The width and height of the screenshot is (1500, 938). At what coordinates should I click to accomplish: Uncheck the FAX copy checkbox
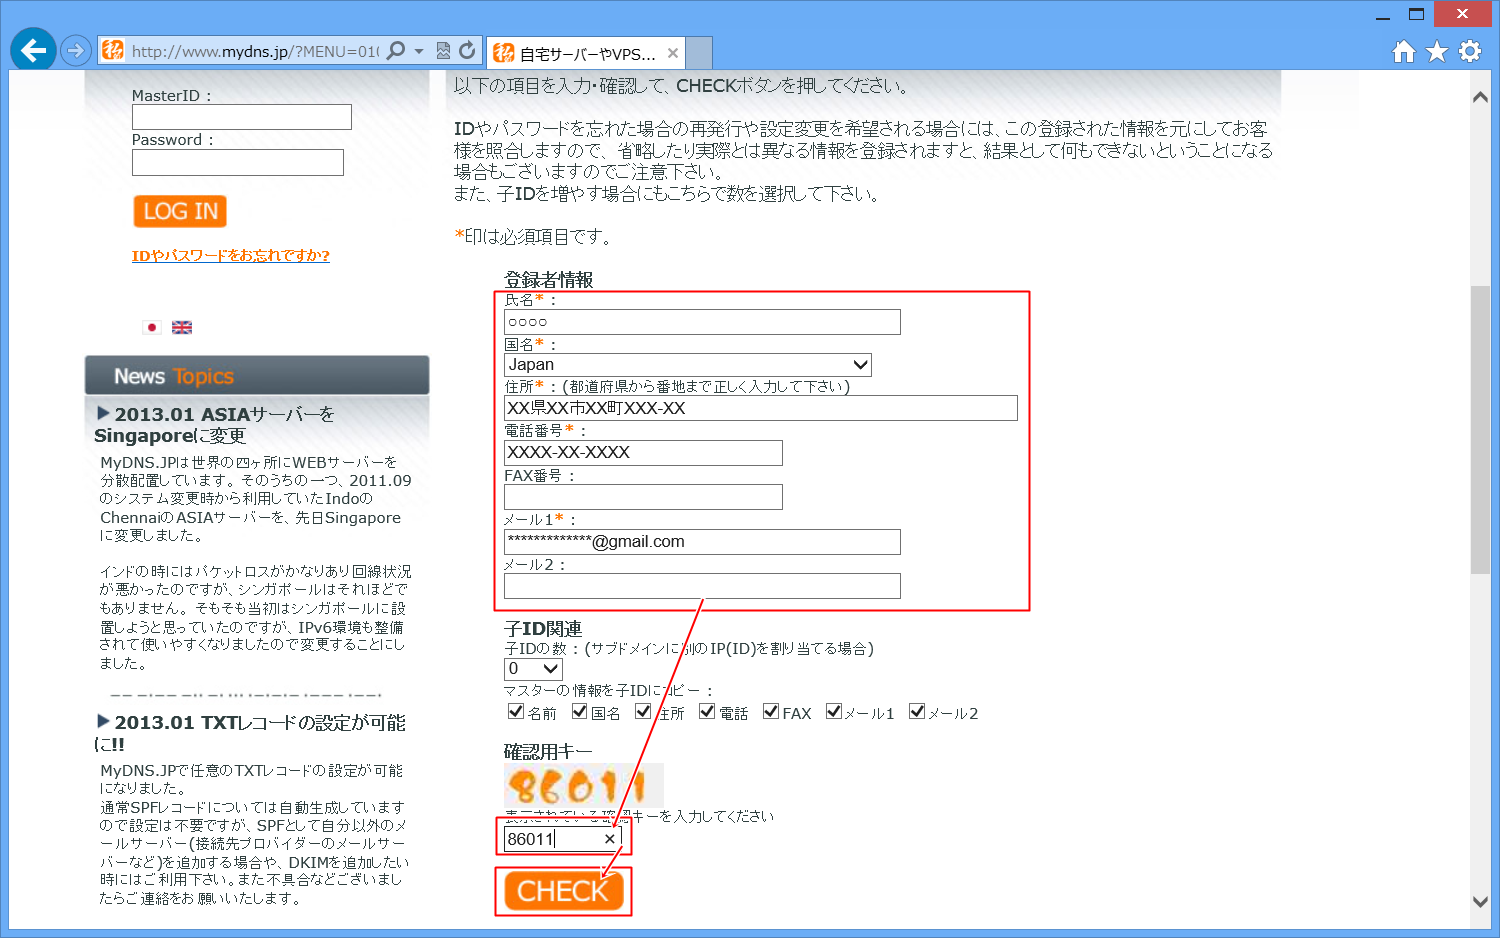pos(771,711)
